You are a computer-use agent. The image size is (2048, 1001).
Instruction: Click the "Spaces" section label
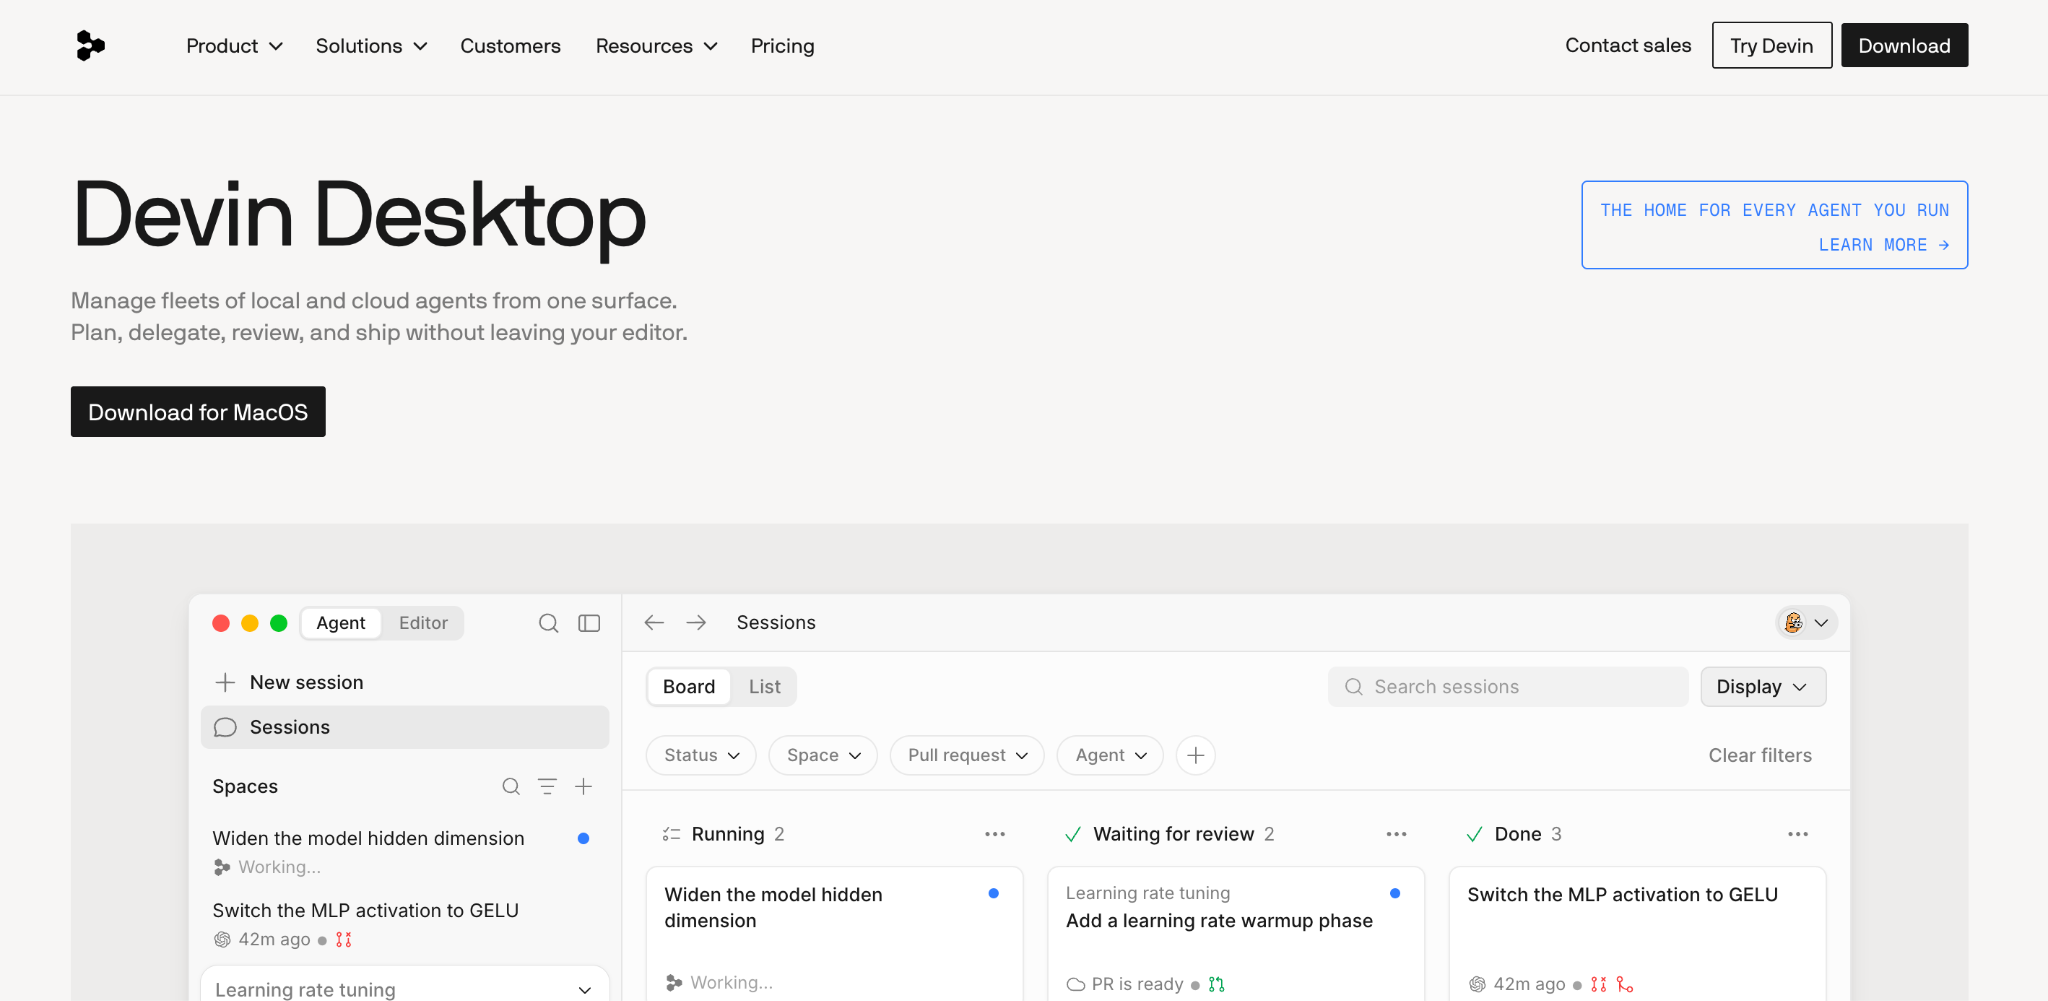(245, 787)
